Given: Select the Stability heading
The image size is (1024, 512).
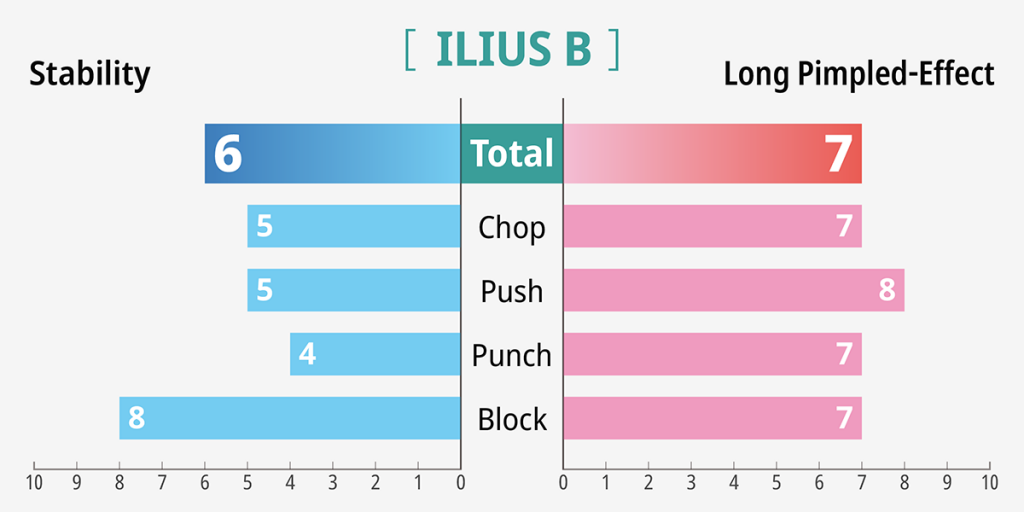Looking at the screenshot, I should pos(90,74).
